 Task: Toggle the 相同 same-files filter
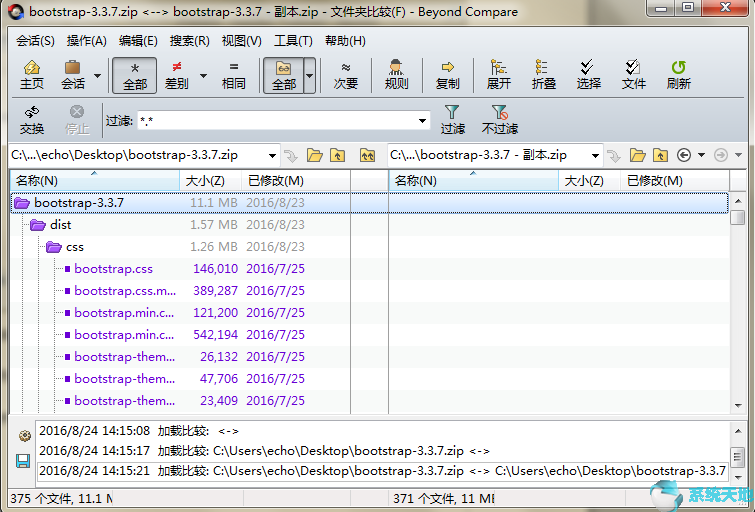coord(234,75)
